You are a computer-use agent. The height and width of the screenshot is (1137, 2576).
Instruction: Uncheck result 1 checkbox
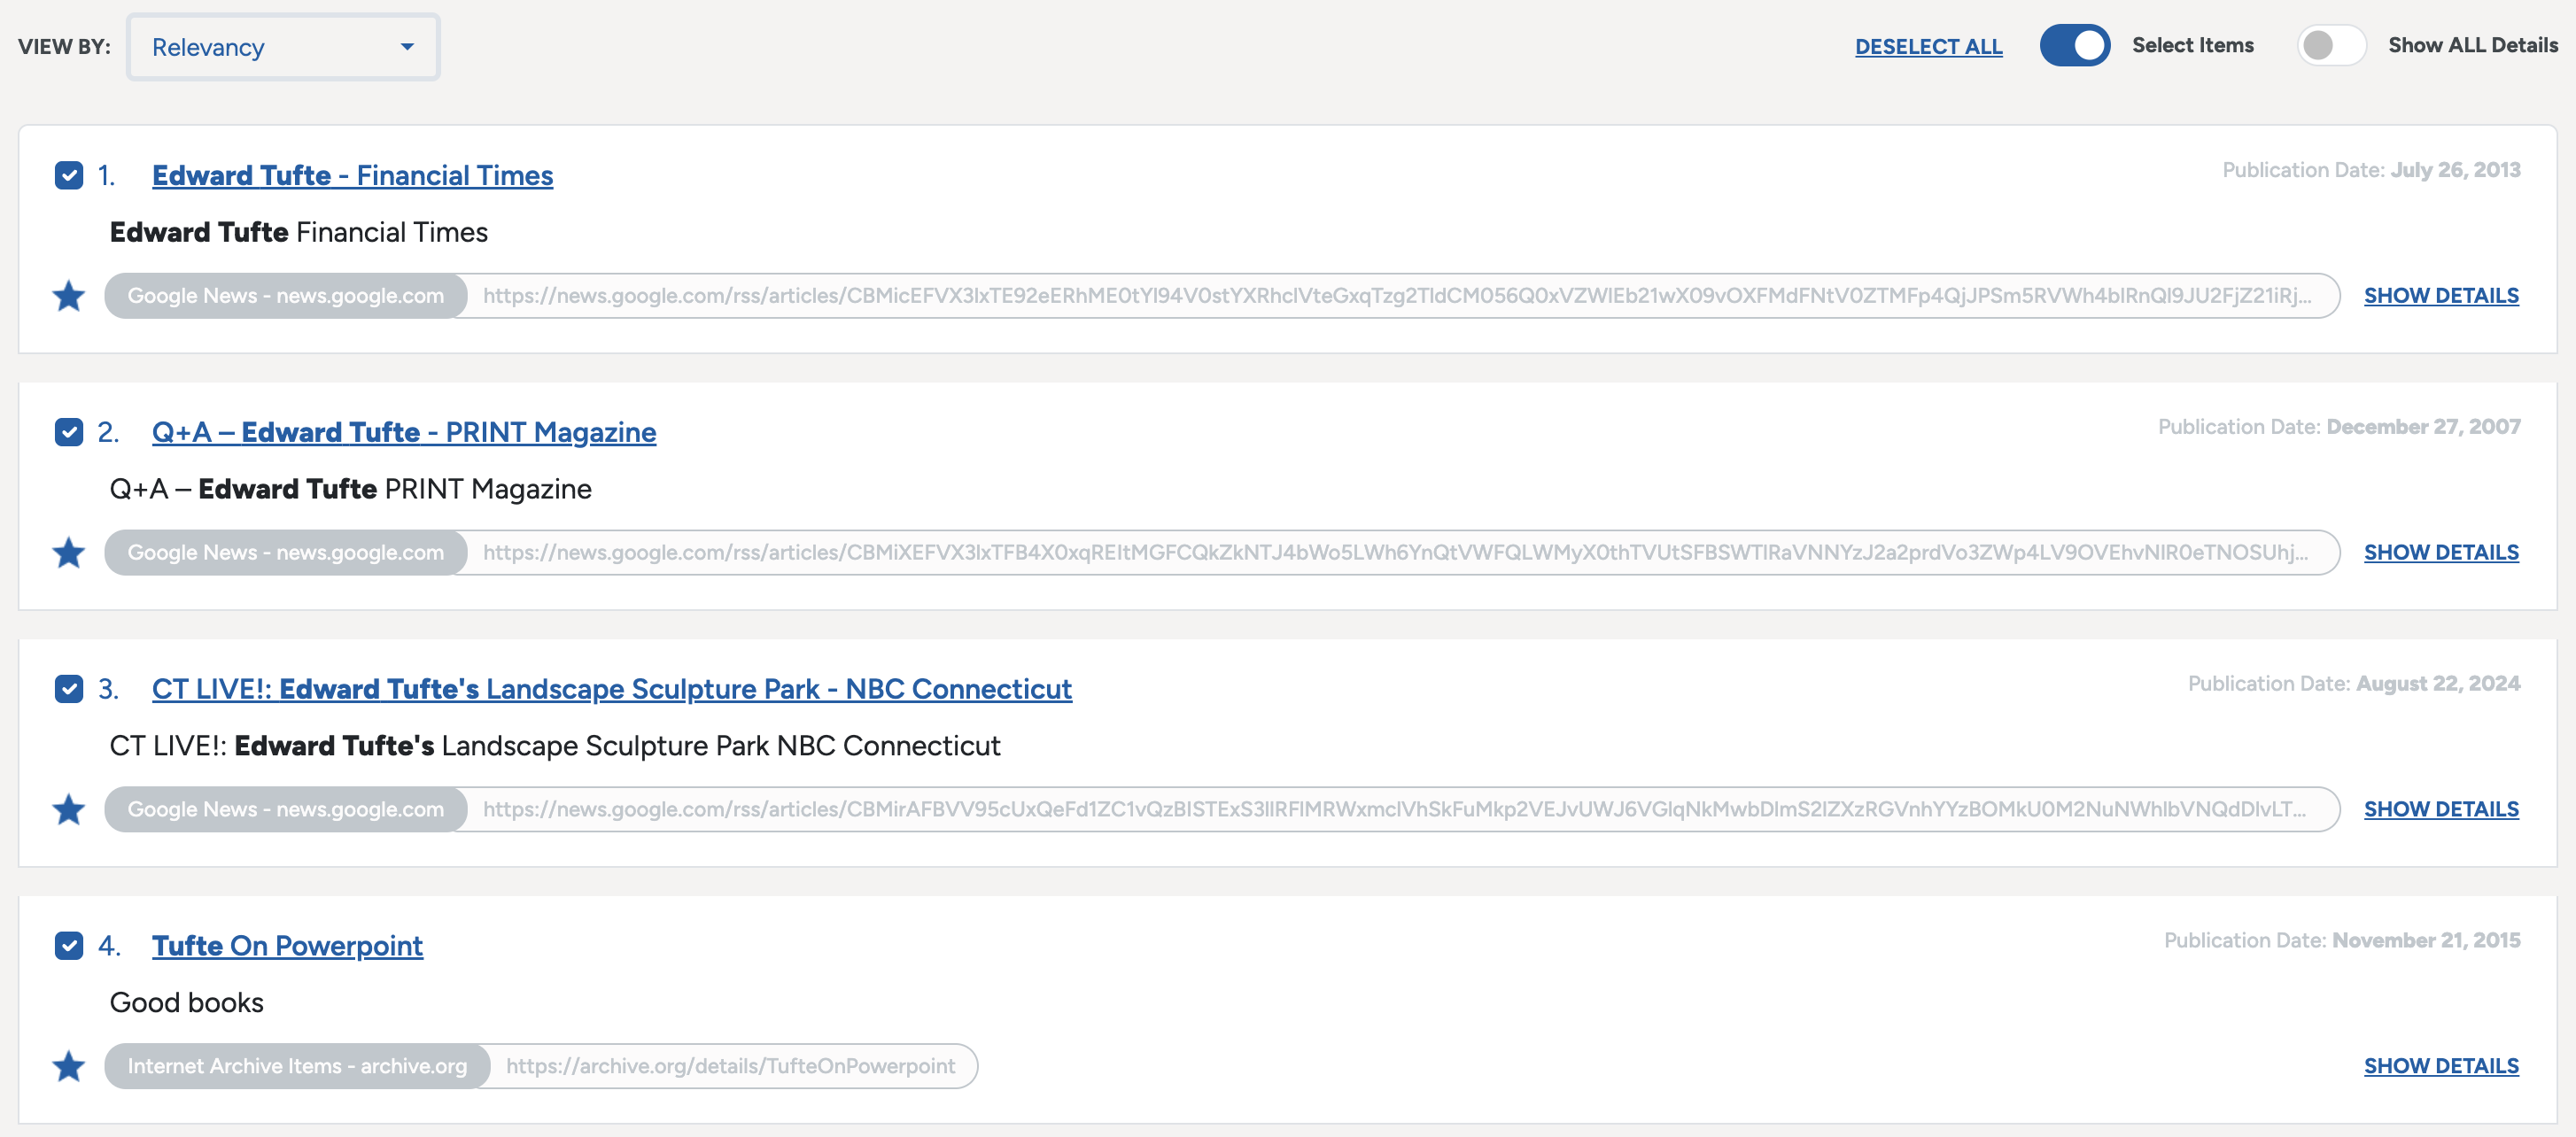(69, 176)
